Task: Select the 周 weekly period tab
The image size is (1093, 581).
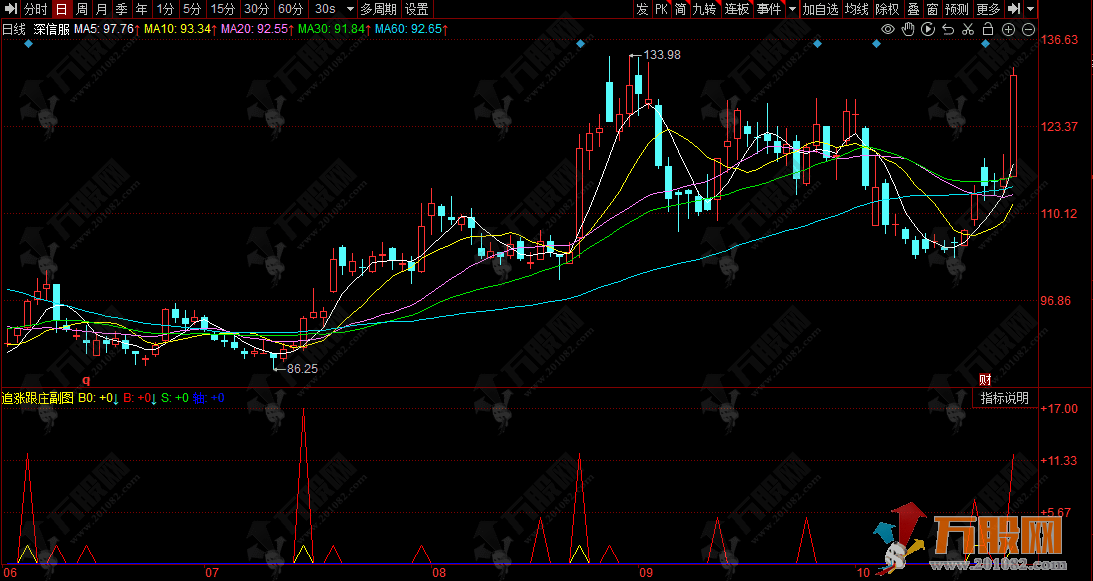Action: click(x=81, y=9)
